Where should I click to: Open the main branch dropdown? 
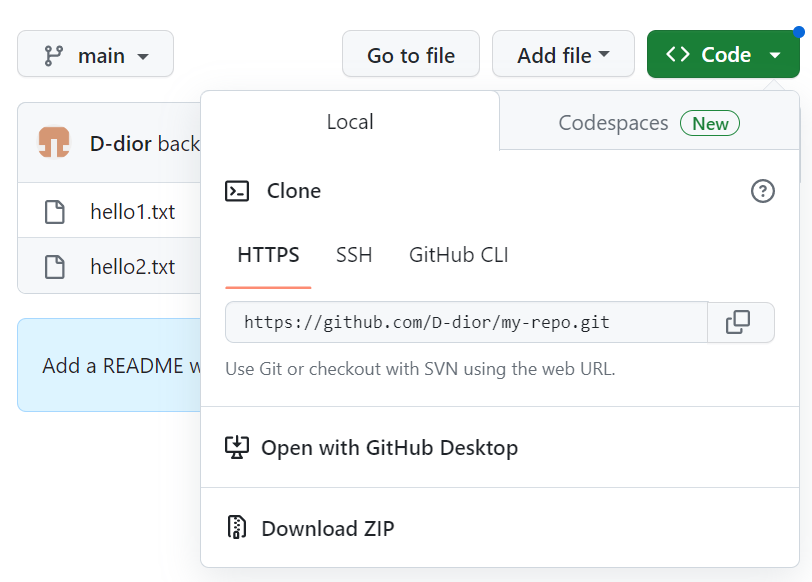pyautogui.click(x=95, y=54)
